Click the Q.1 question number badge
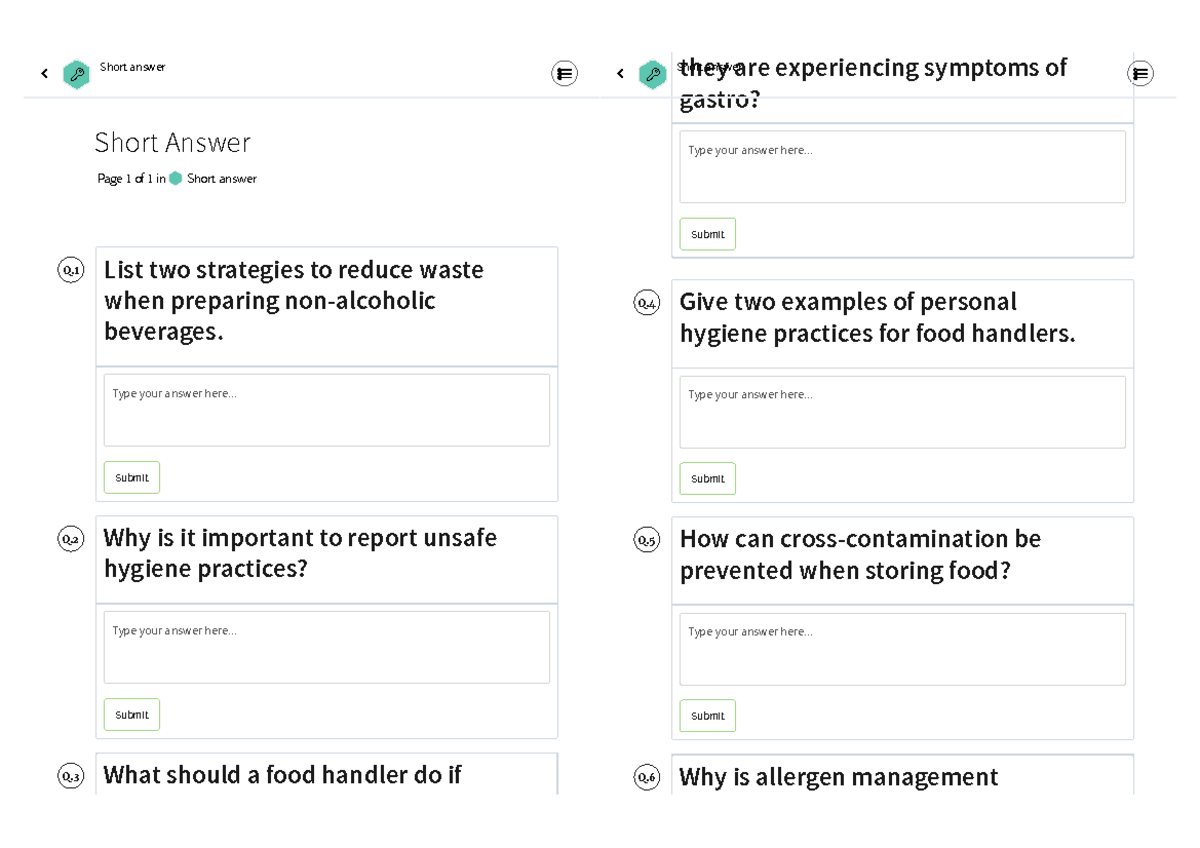Screen dimensions: 1200x848 point(71,270)
